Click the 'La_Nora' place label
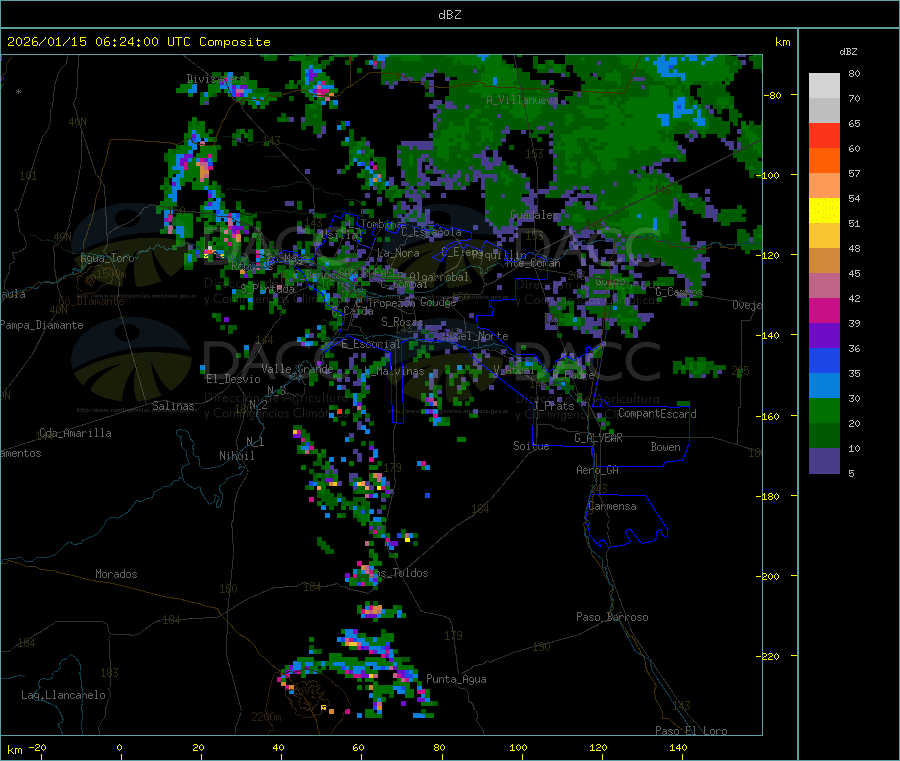This screenshot has height=761, width=900. tap(398, 253)
